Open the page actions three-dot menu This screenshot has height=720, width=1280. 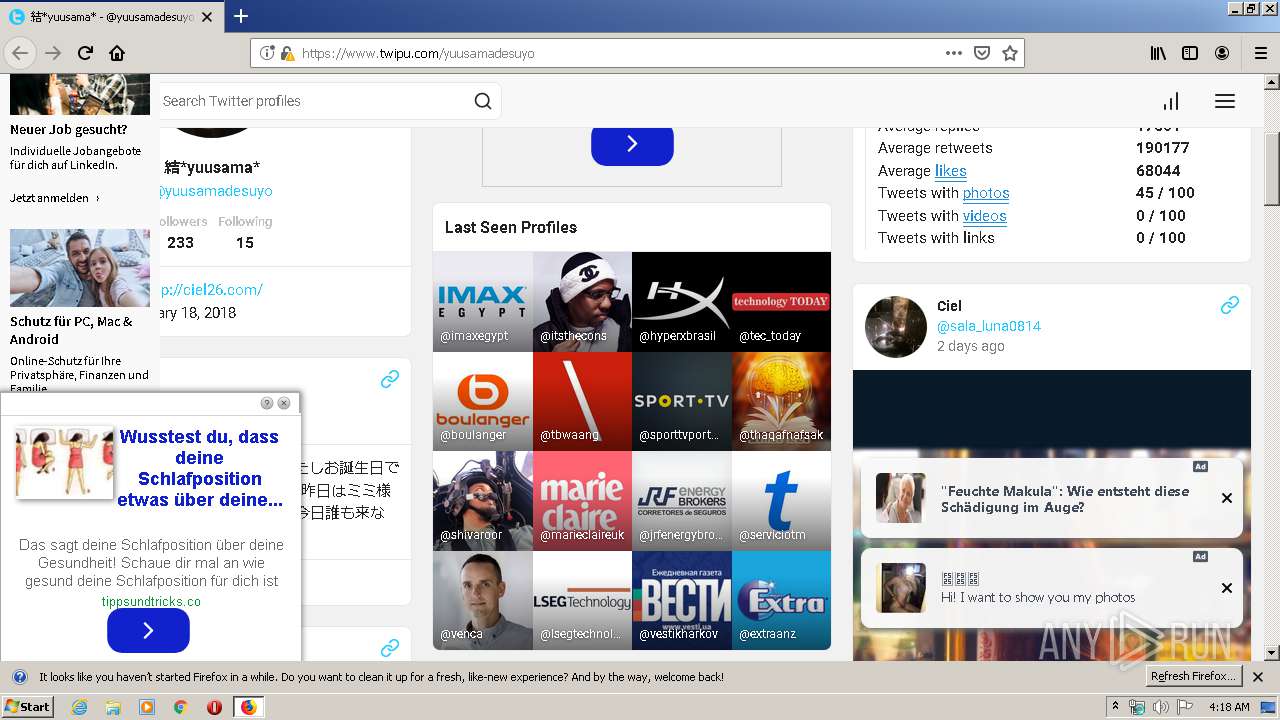(954, 53)
